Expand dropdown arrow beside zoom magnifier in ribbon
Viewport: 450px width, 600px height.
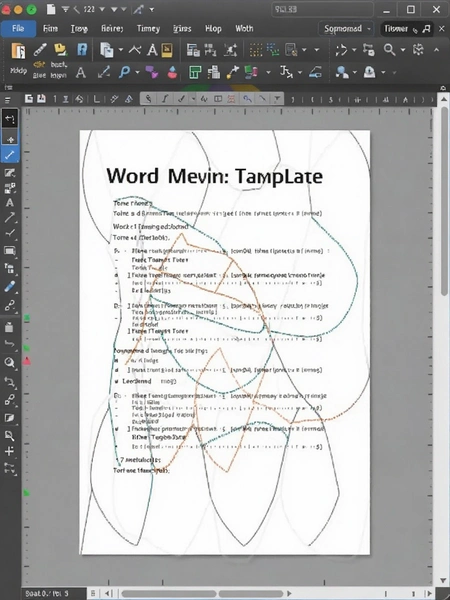[403, 50]
